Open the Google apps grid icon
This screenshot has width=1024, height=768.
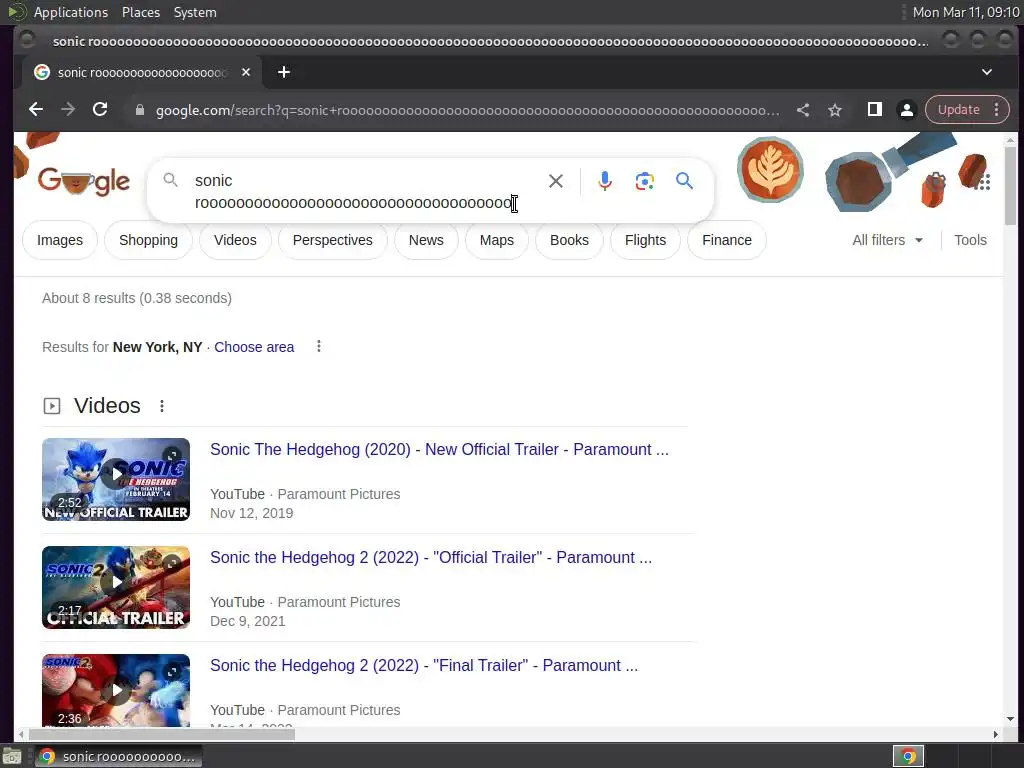(x=984, y=182)
